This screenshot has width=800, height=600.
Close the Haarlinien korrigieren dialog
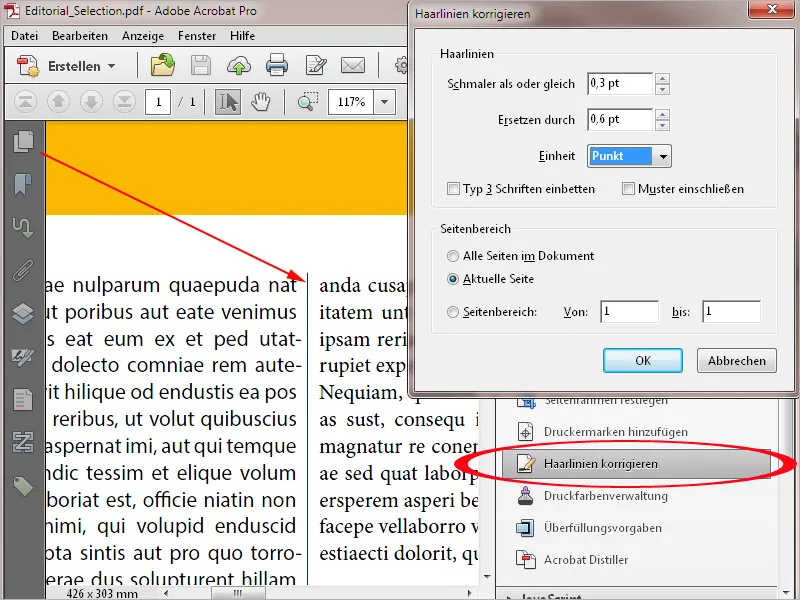click(x=772, y=10)
